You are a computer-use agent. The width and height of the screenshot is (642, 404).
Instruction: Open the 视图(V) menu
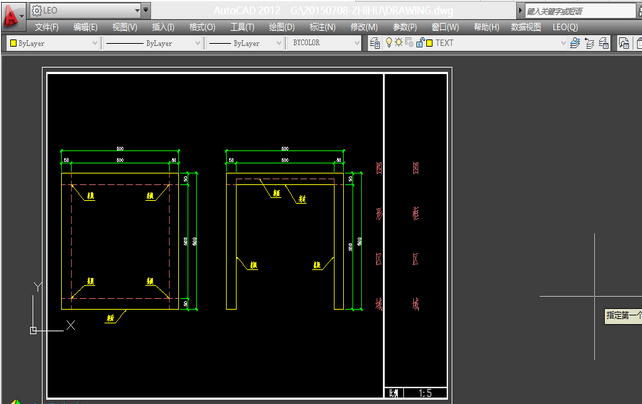click(x=125, y=27)
